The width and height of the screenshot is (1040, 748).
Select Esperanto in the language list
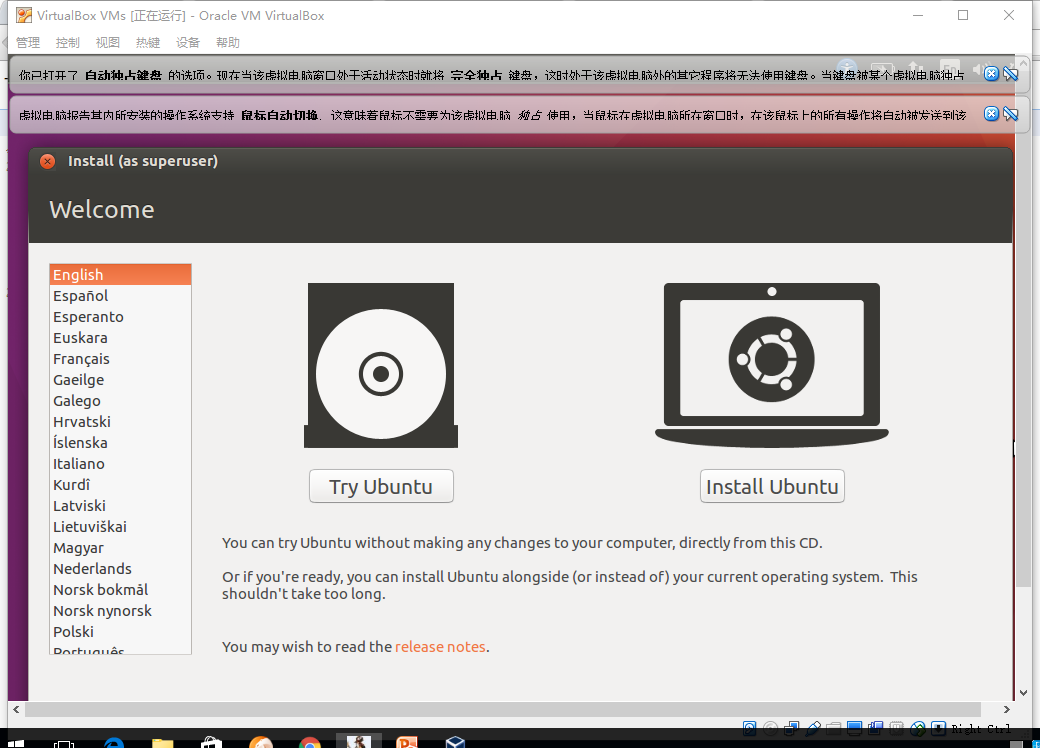coord(120,317)
